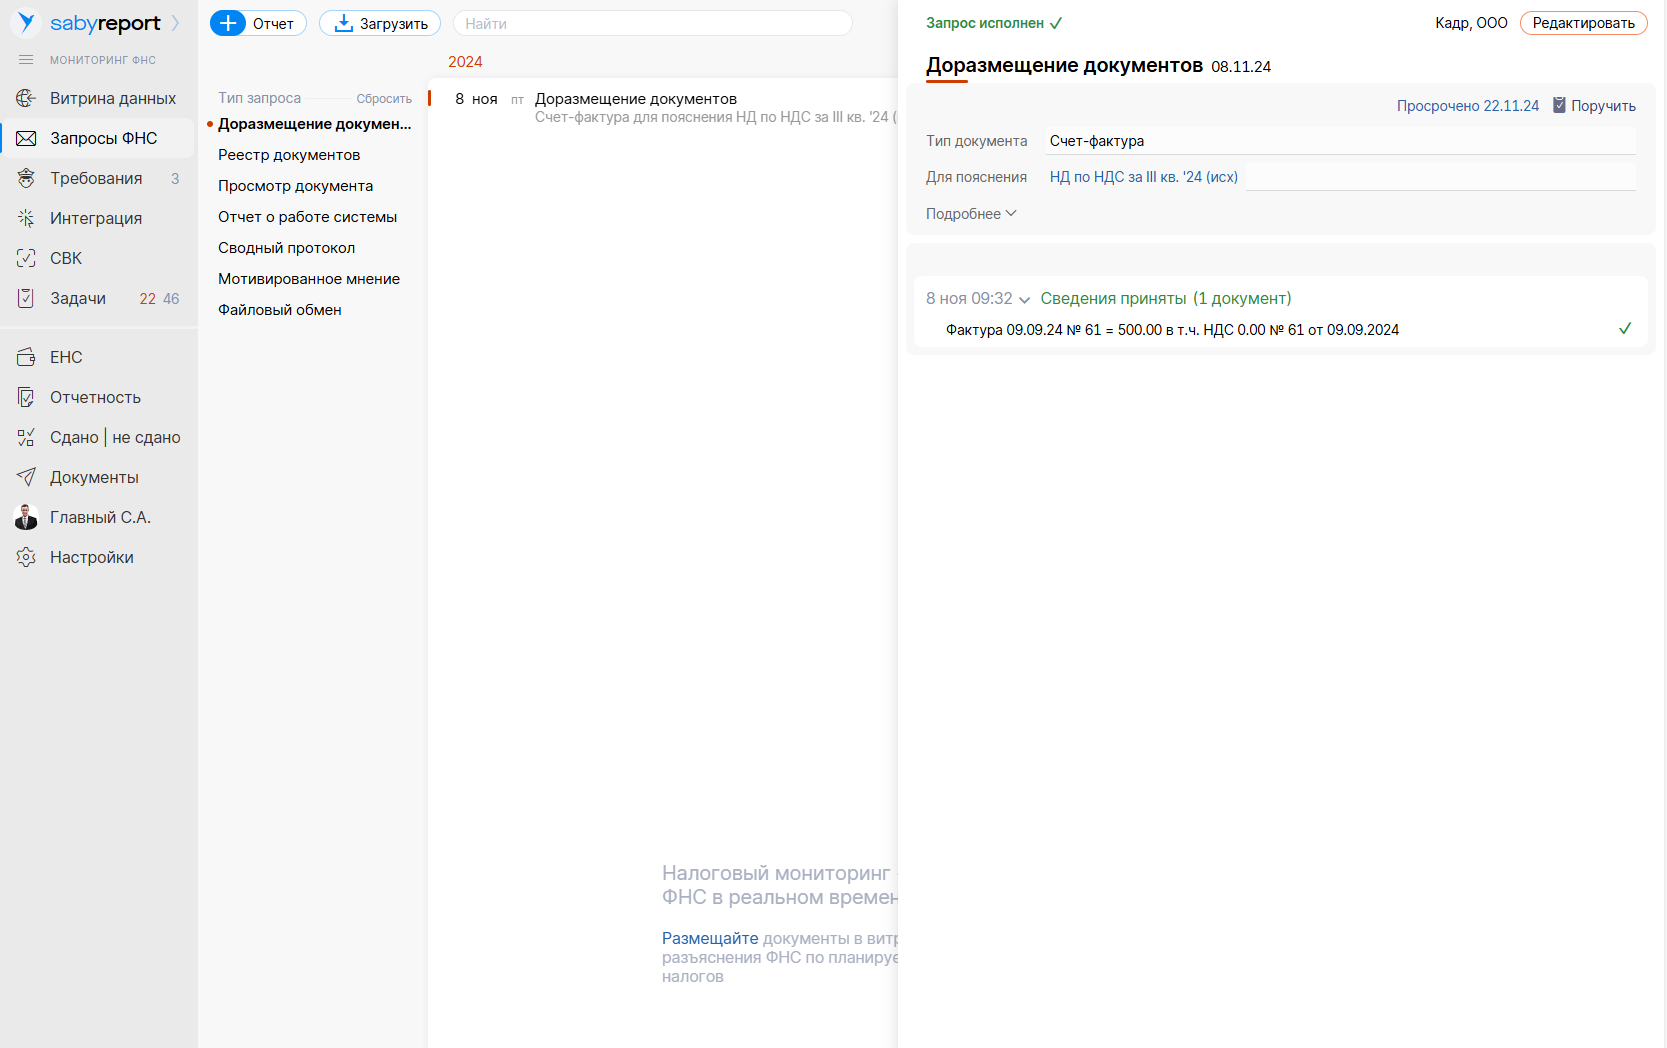Select Сводный протокол filter item
The image size is (1667, 1048).
(x=286, y=248)
